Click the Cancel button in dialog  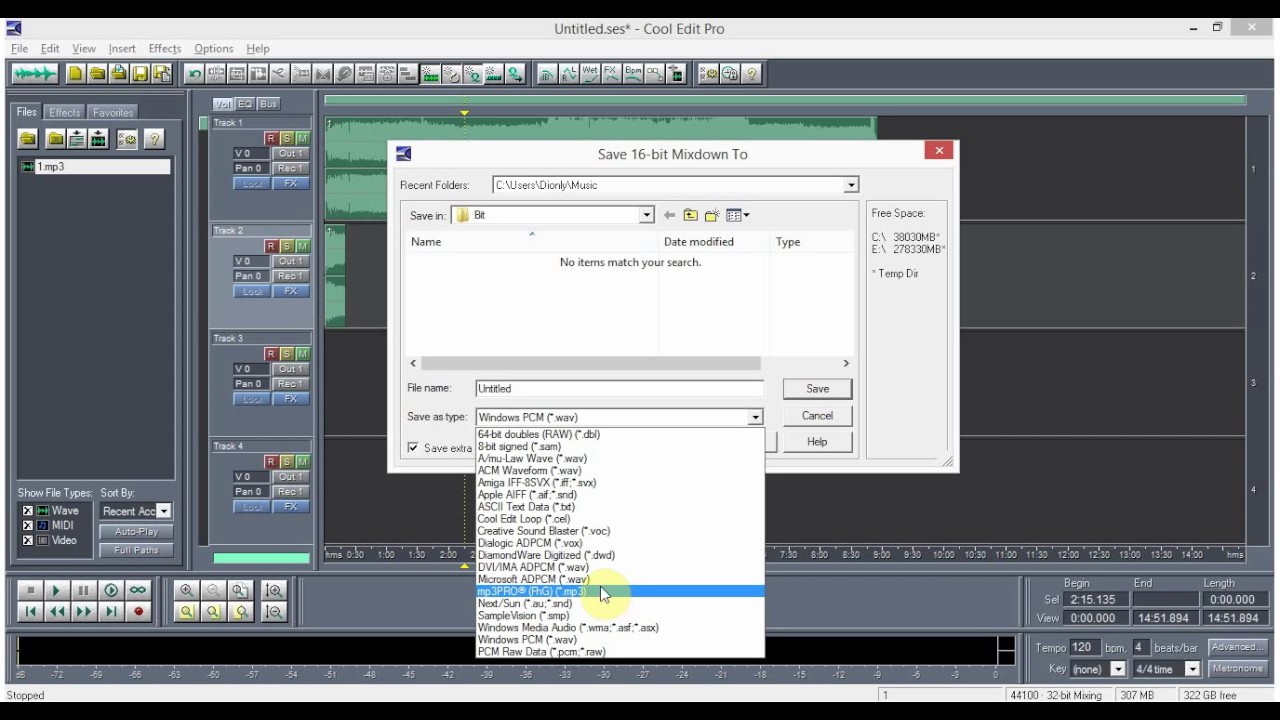click(x=817, y=416)
